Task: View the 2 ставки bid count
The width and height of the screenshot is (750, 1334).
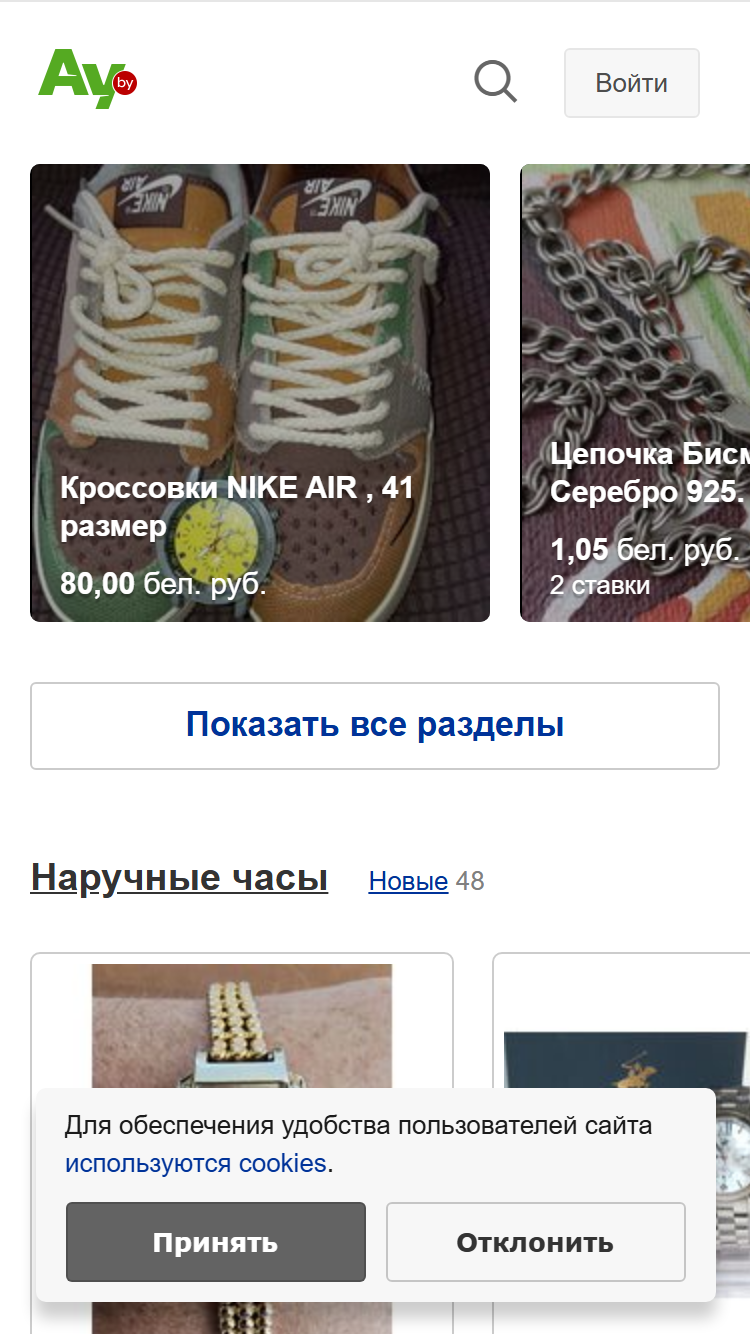Action: [600, 585]
